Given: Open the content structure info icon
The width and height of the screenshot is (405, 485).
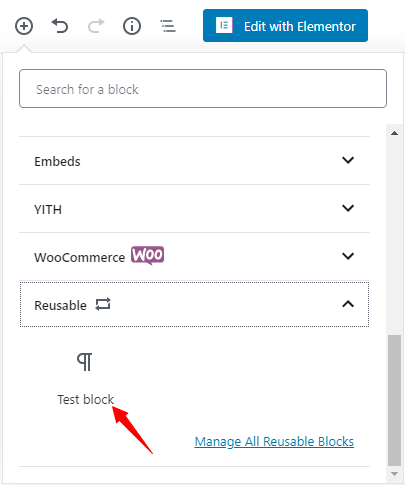Looking at the screenshot, I should click(132, 26).
